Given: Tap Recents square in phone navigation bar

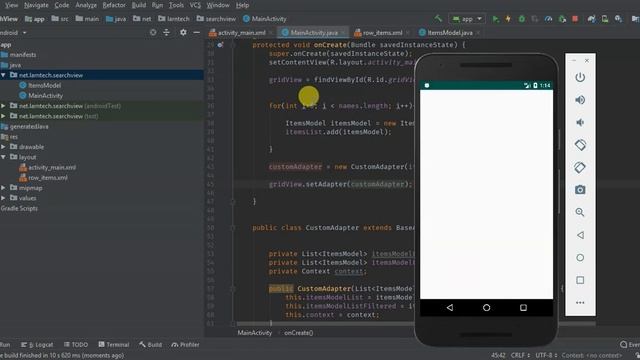Looking at the screenshot, I should (x=523, y=307).
